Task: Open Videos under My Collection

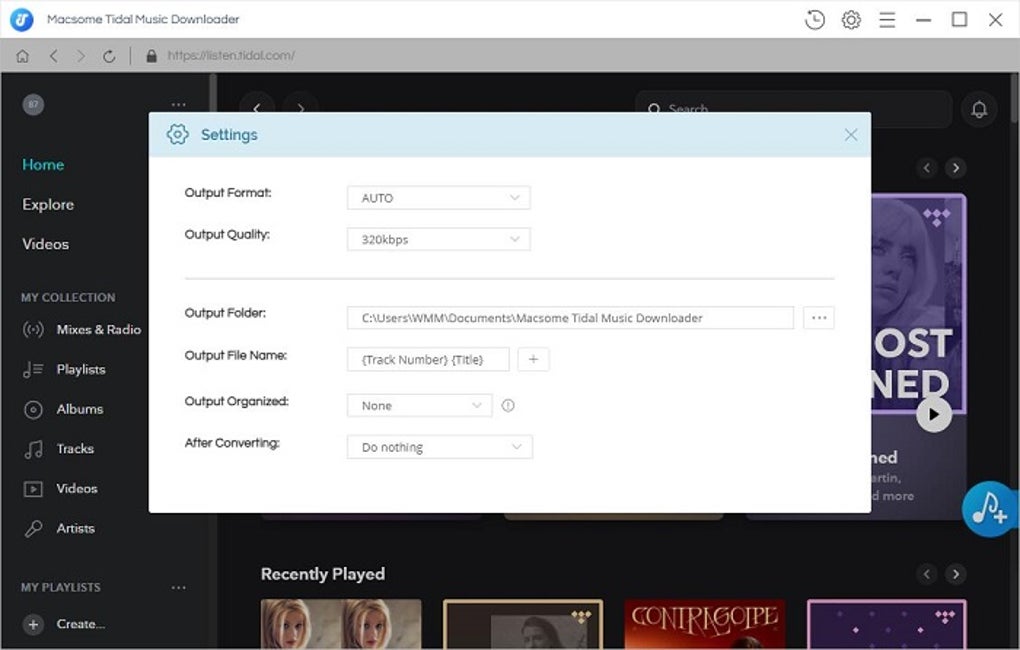Action: coord(60,489)
